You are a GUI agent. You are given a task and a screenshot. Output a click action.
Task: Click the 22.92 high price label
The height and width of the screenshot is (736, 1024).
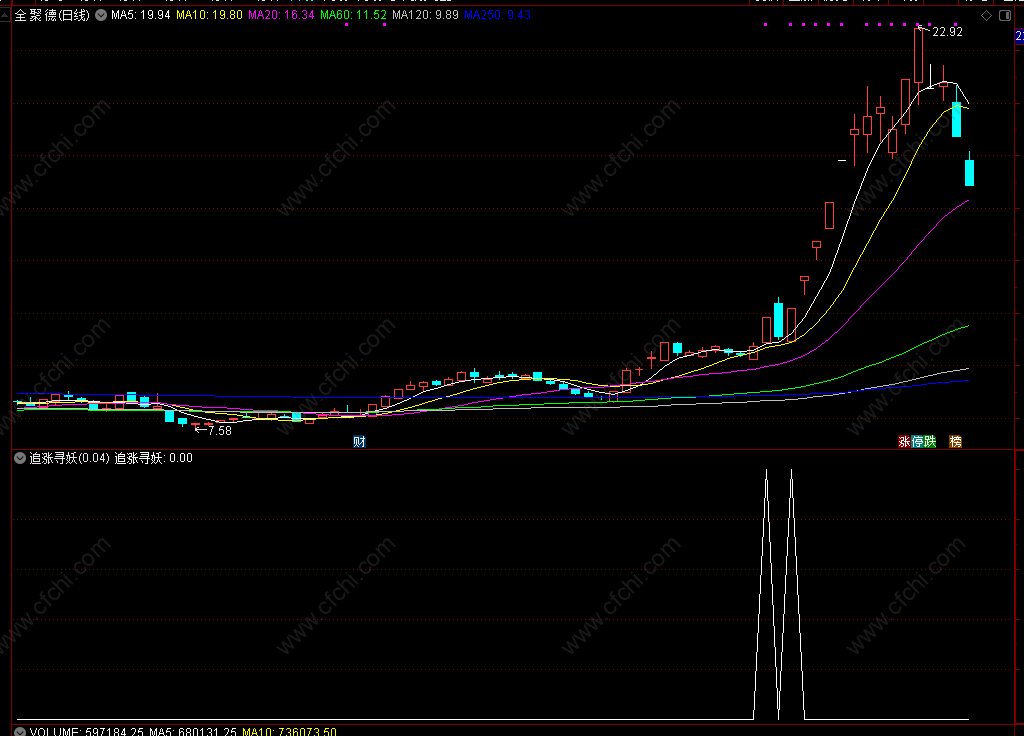coord(947,32)
